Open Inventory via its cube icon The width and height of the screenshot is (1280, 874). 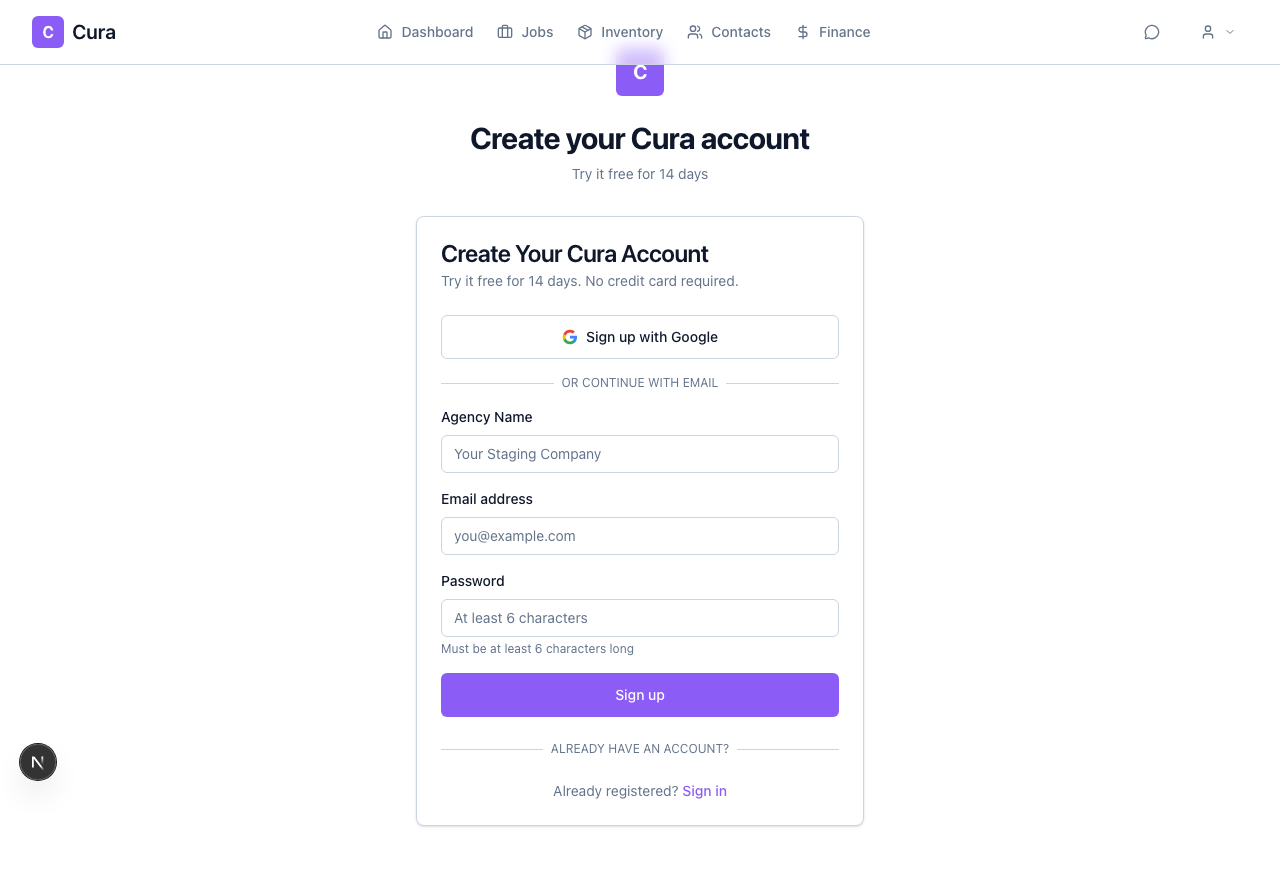(583, 31)
